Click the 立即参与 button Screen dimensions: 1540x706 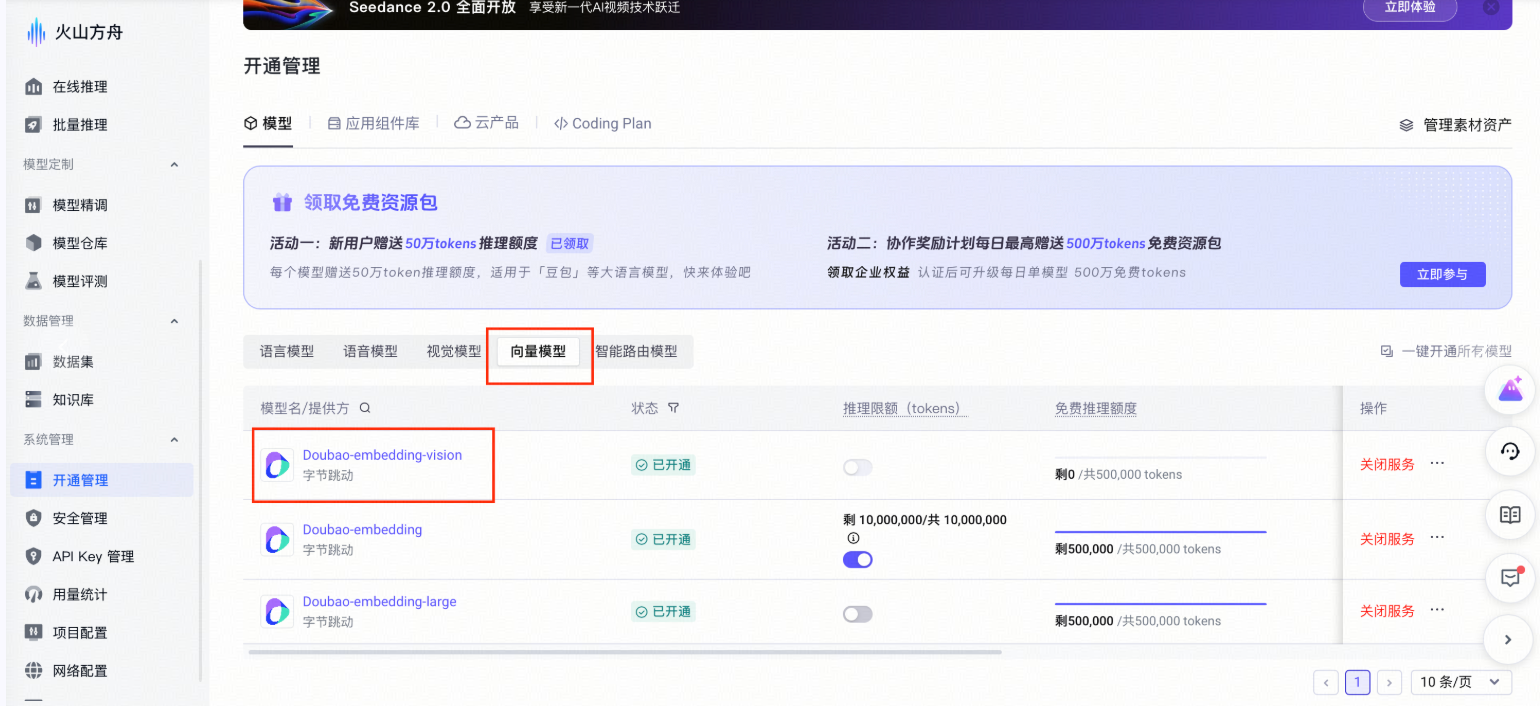(1442, 274)
